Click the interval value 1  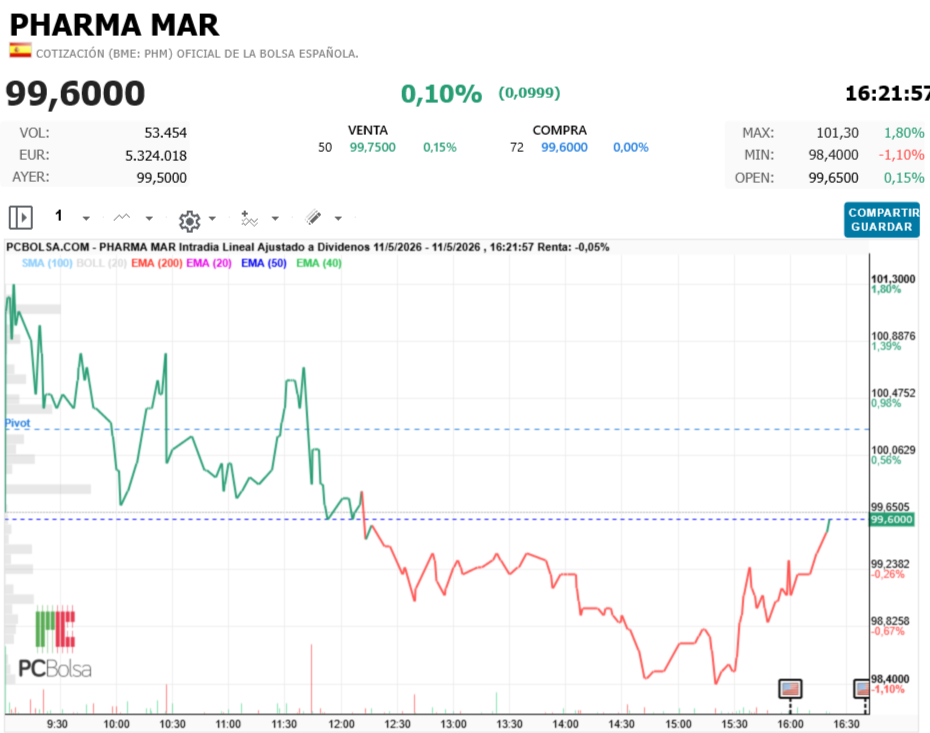point(58,215)
